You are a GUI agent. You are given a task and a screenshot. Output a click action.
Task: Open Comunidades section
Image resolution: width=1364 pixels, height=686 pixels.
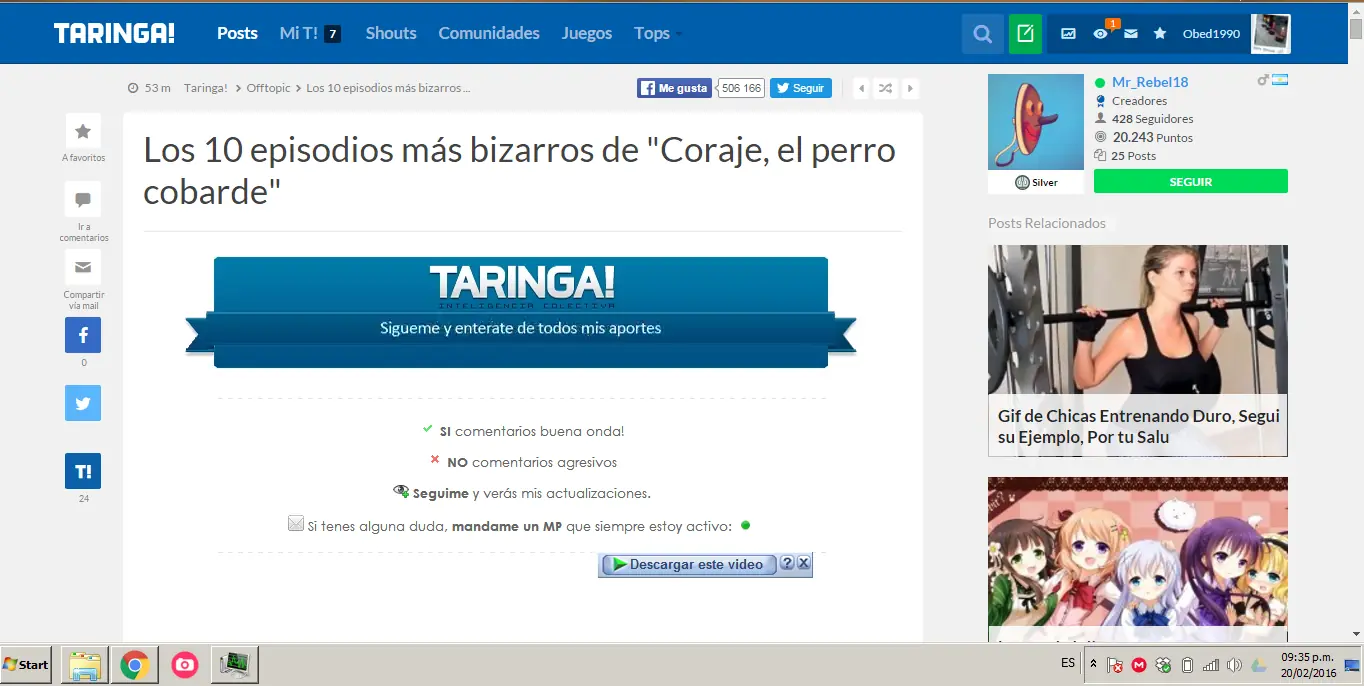489,33
